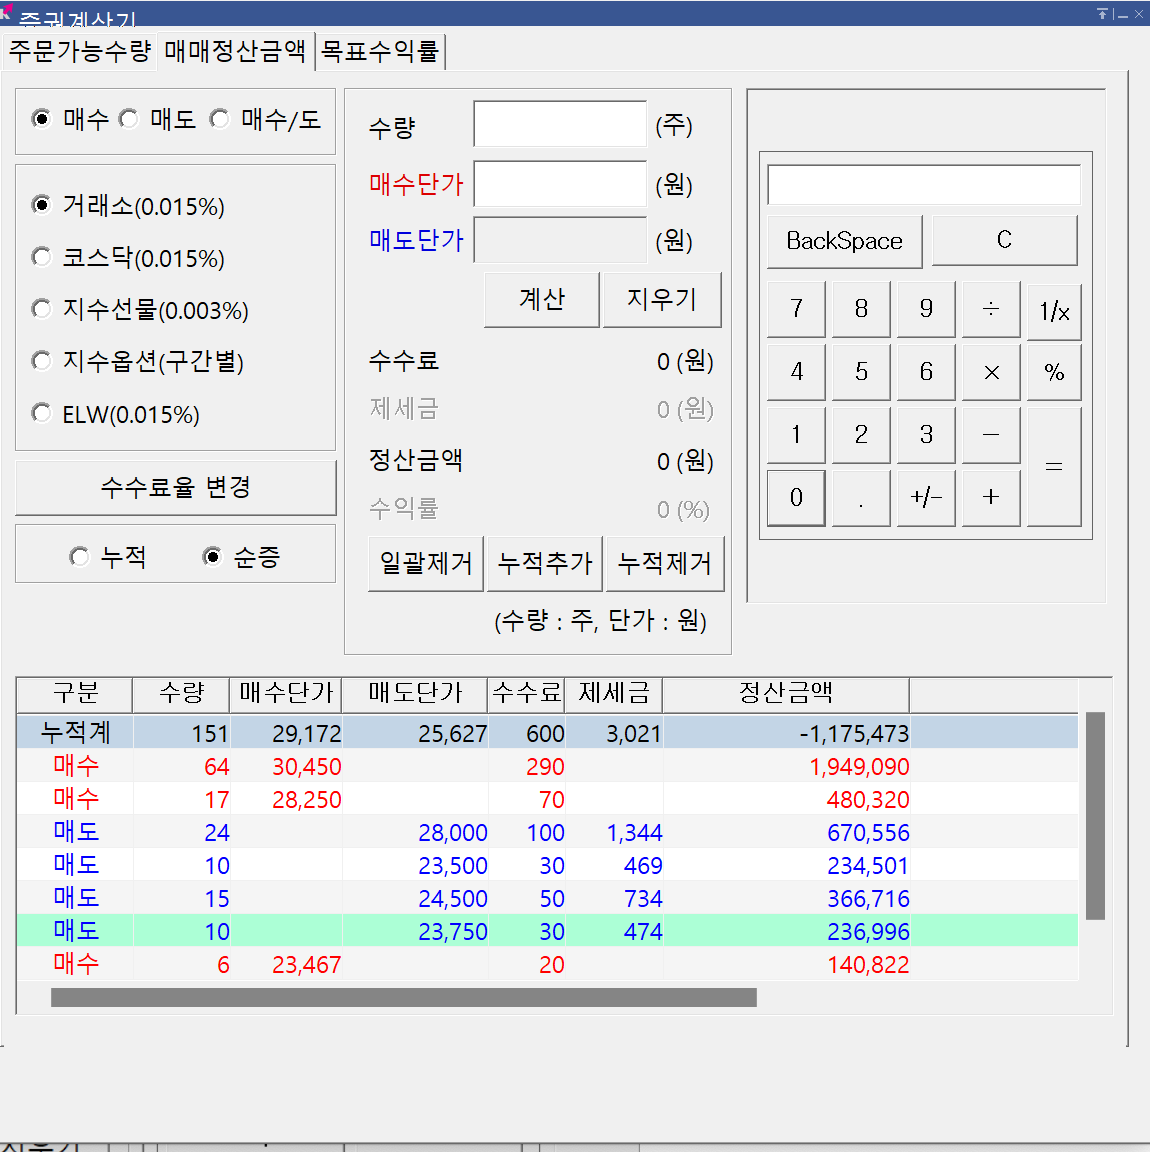Click the division (÷) key on the calculator
Image resolution: width=1150 pixels, height=1152 pixels.
click(x=990, y=309)
